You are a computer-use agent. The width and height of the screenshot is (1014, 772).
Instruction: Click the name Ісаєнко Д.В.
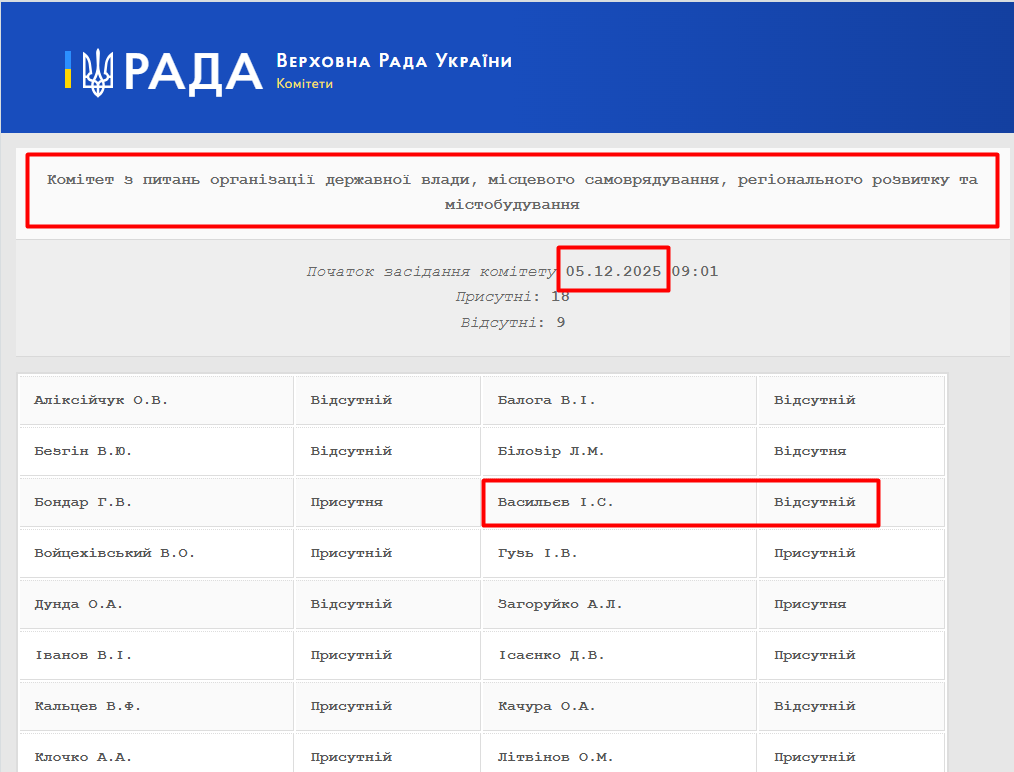pos(551,656)
